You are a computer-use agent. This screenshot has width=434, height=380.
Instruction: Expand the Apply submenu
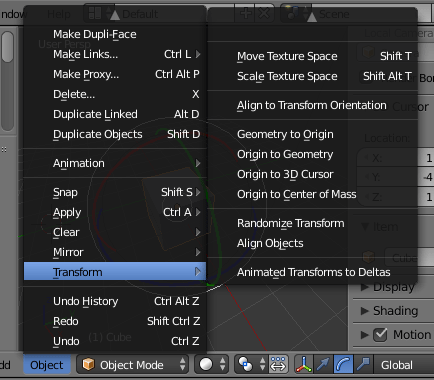coord(115,212)
